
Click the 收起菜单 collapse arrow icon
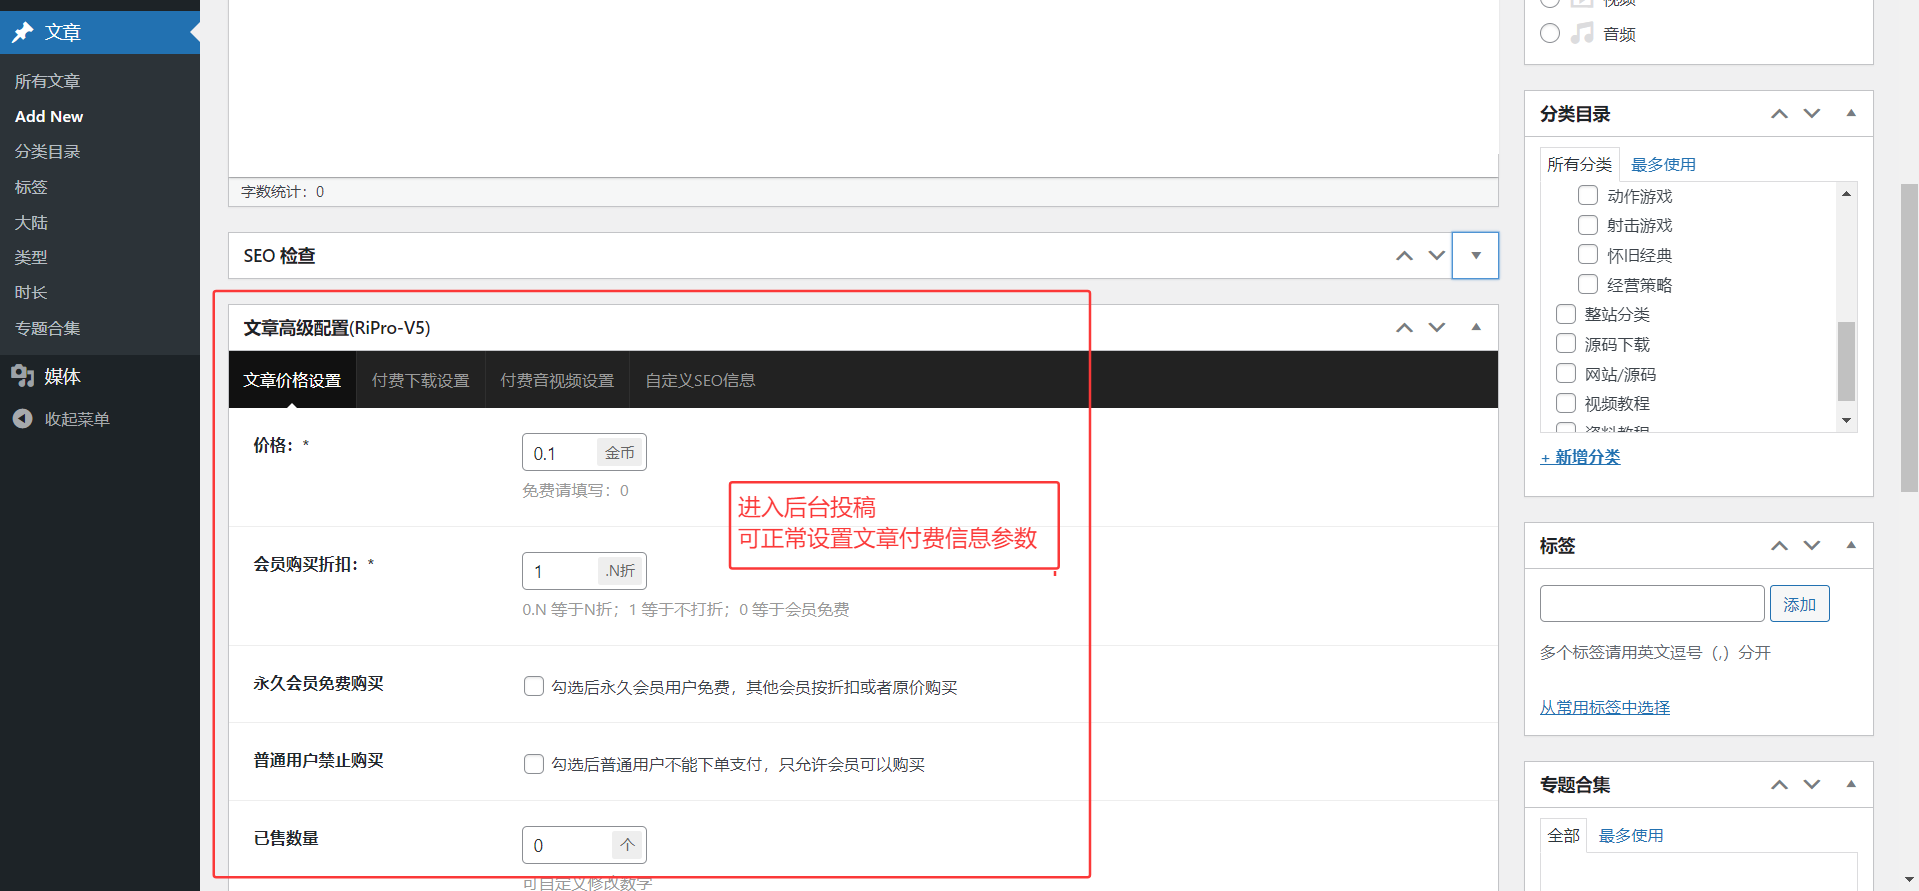[22, 419]
